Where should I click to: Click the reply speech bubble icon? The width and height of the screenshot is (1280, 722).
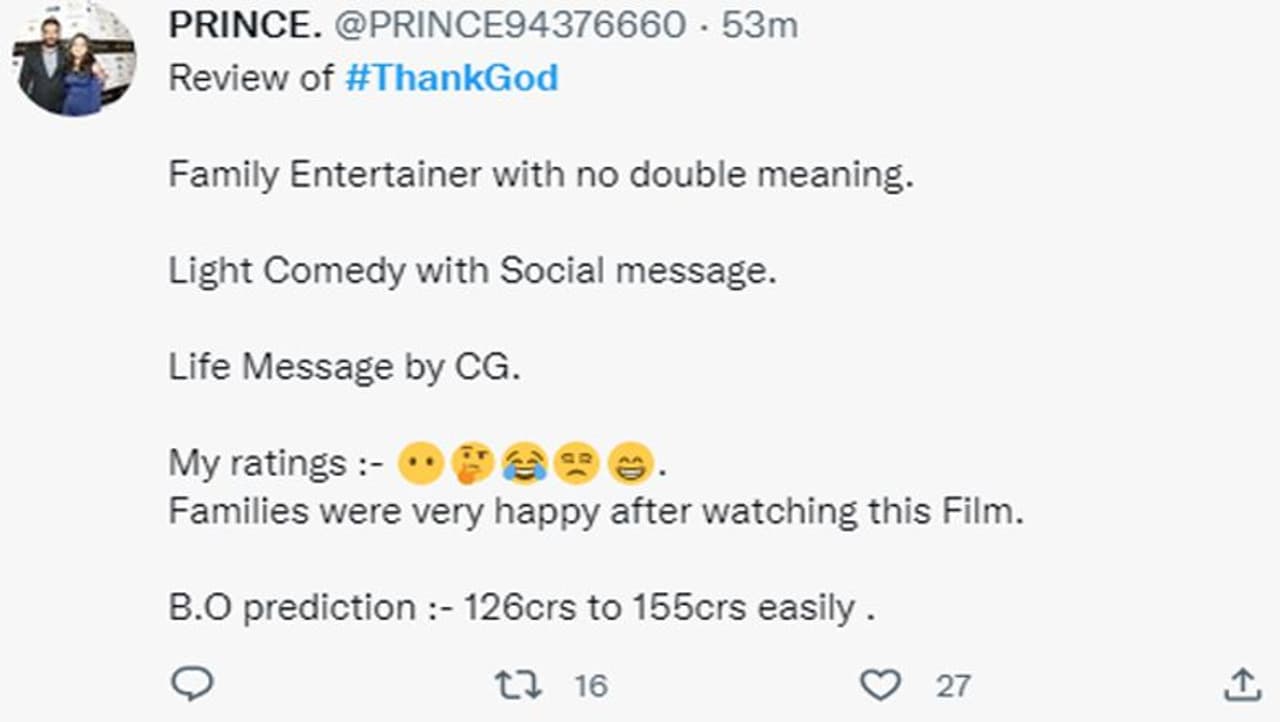[x=191, y=685]
